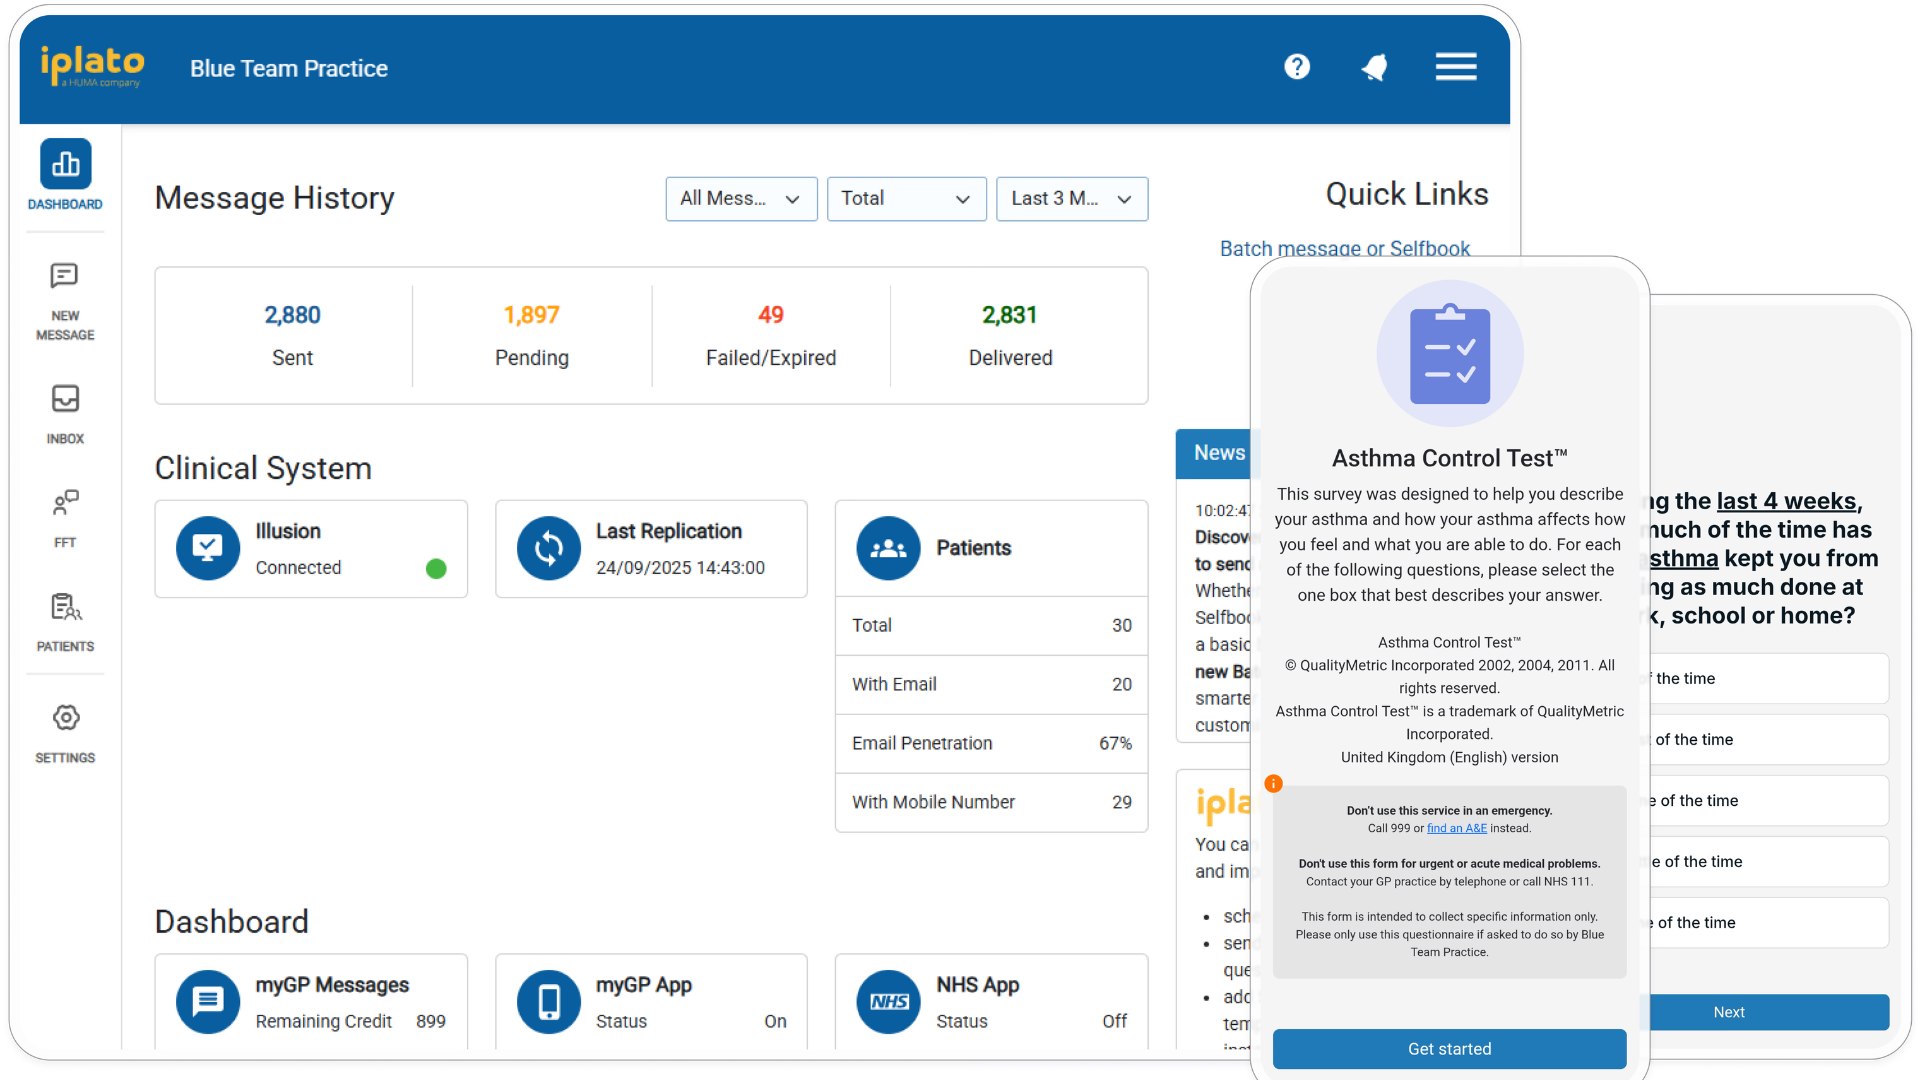This screenshot has height=1080, width=1920.
Task: Click the Last Replication sync icon
Action: (x=549, y=548)
